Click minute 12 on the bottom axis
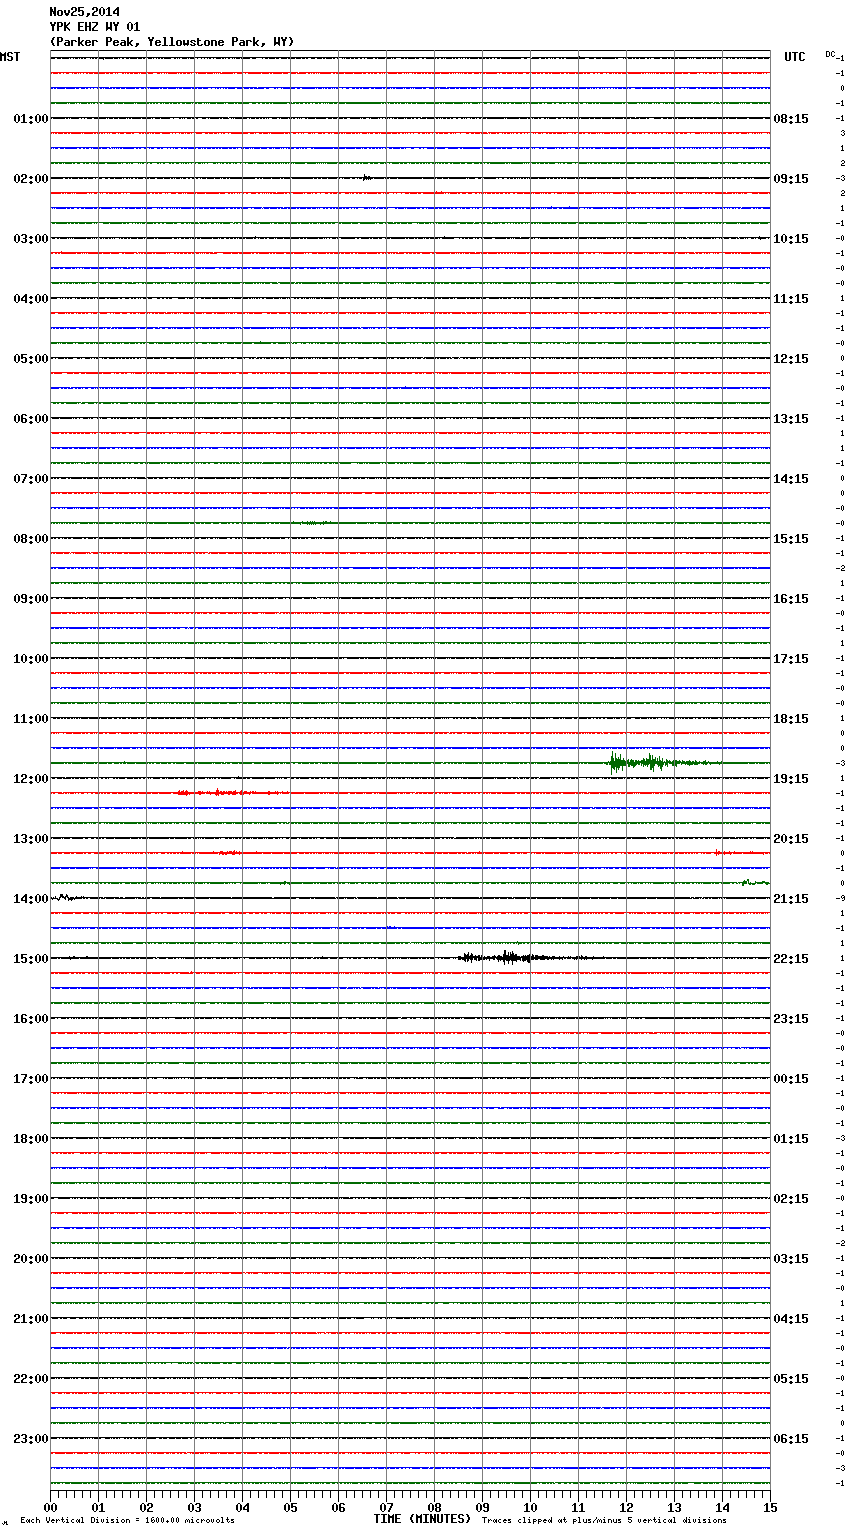850x1534 pixels. 626,1507
